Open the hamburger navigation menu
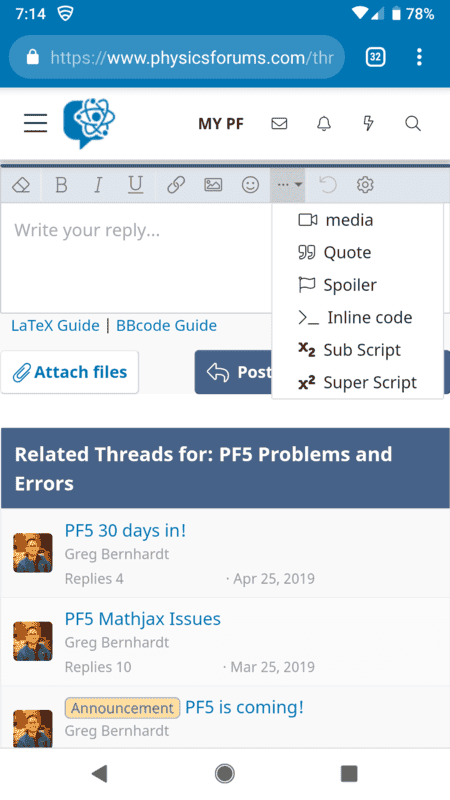 [35, 123]
